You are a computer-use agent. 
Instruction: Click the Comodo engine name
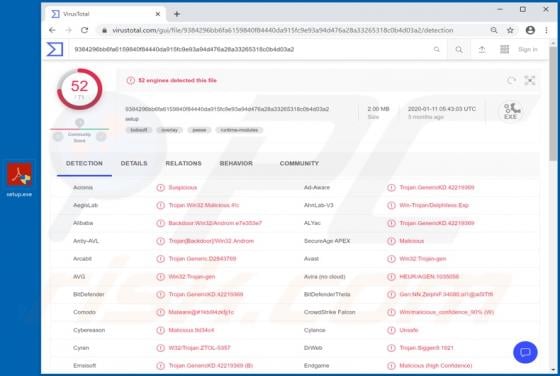coord(84,312)
